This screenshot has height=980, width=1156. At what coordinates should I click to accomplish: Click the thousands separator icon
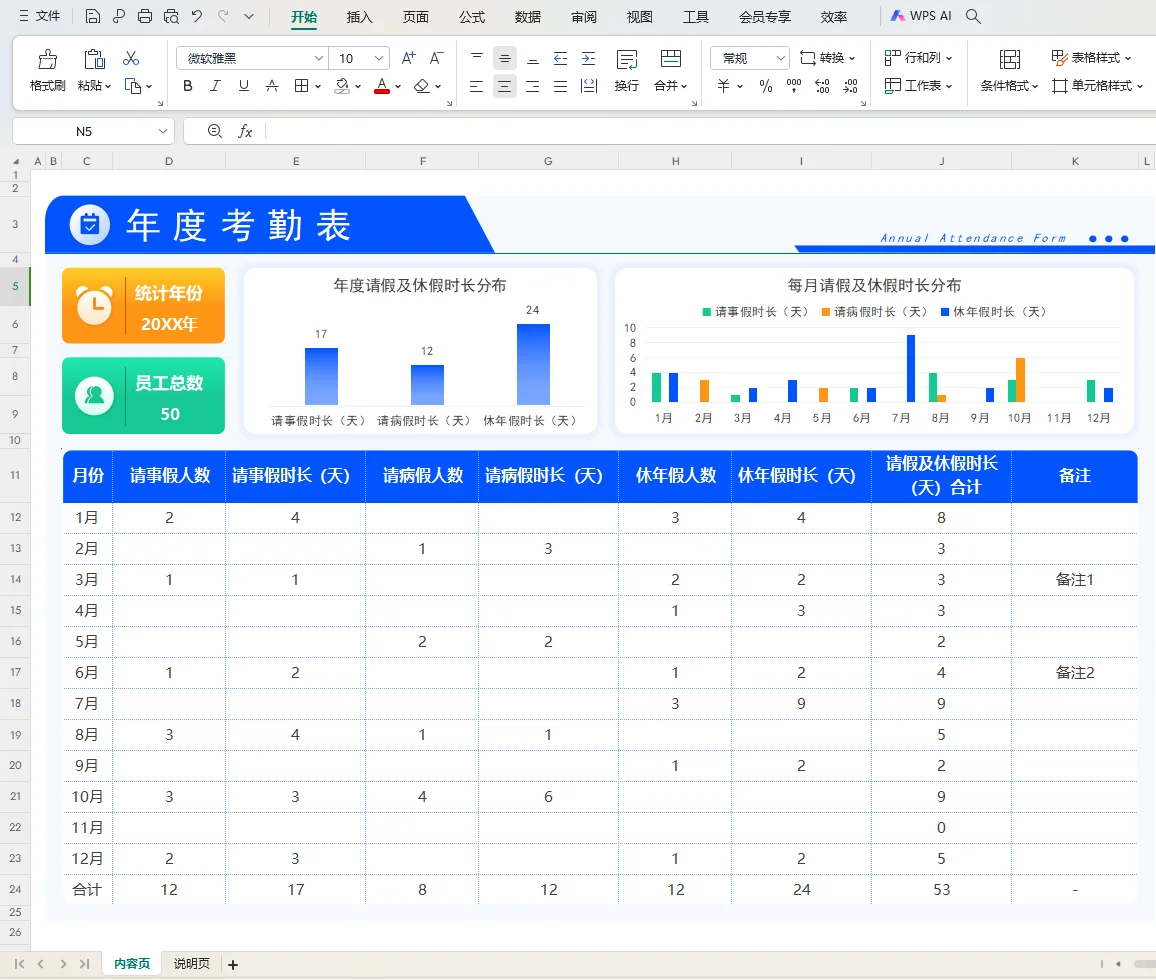794,86
